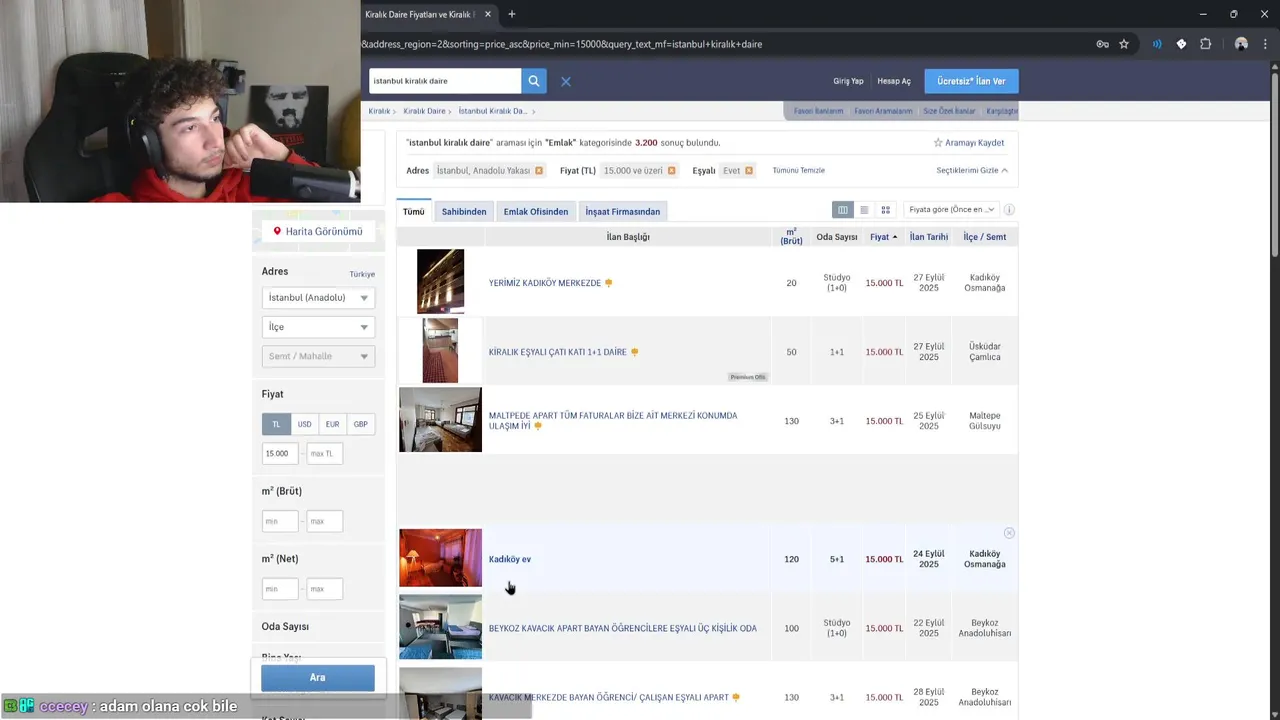Open the Kadıköy ev listing
Viewport: 1280px width, 720px height.
(x=510, y=559)
